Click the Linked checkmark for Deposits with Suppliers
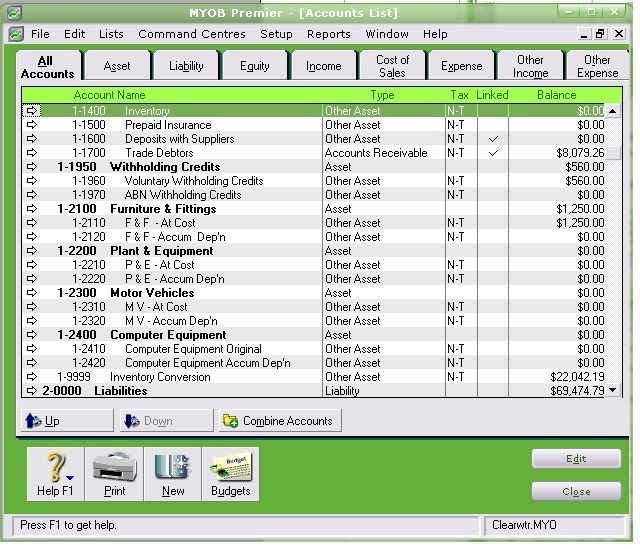Screen dimensions: 640x549 (x=493, y=139)
